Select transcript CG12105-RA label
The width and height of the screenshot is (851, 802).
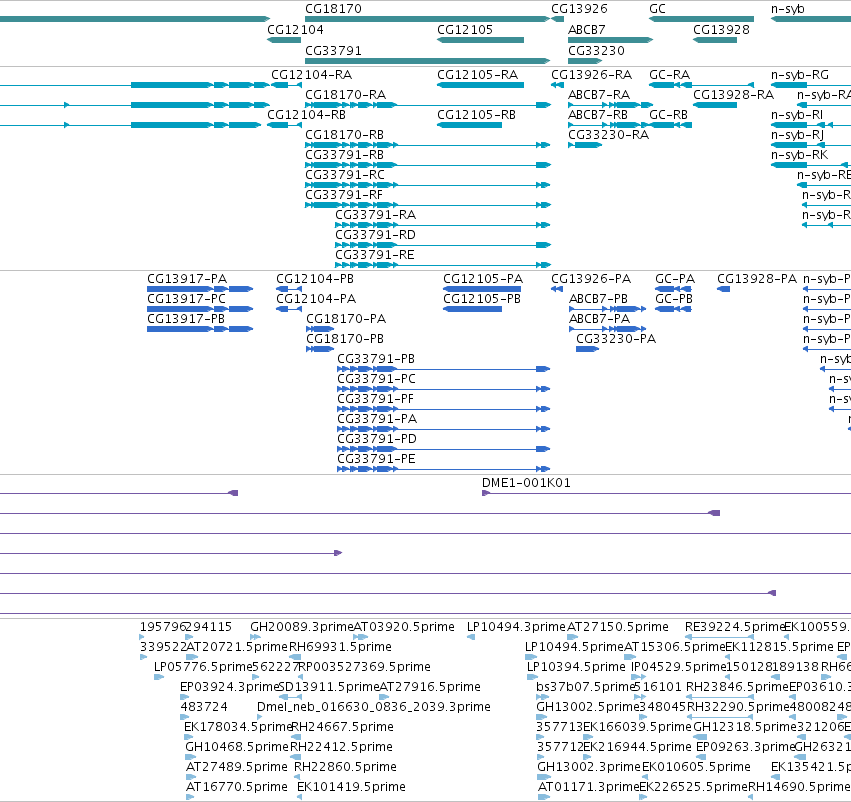pyautogui.click(x=478, y=75)
